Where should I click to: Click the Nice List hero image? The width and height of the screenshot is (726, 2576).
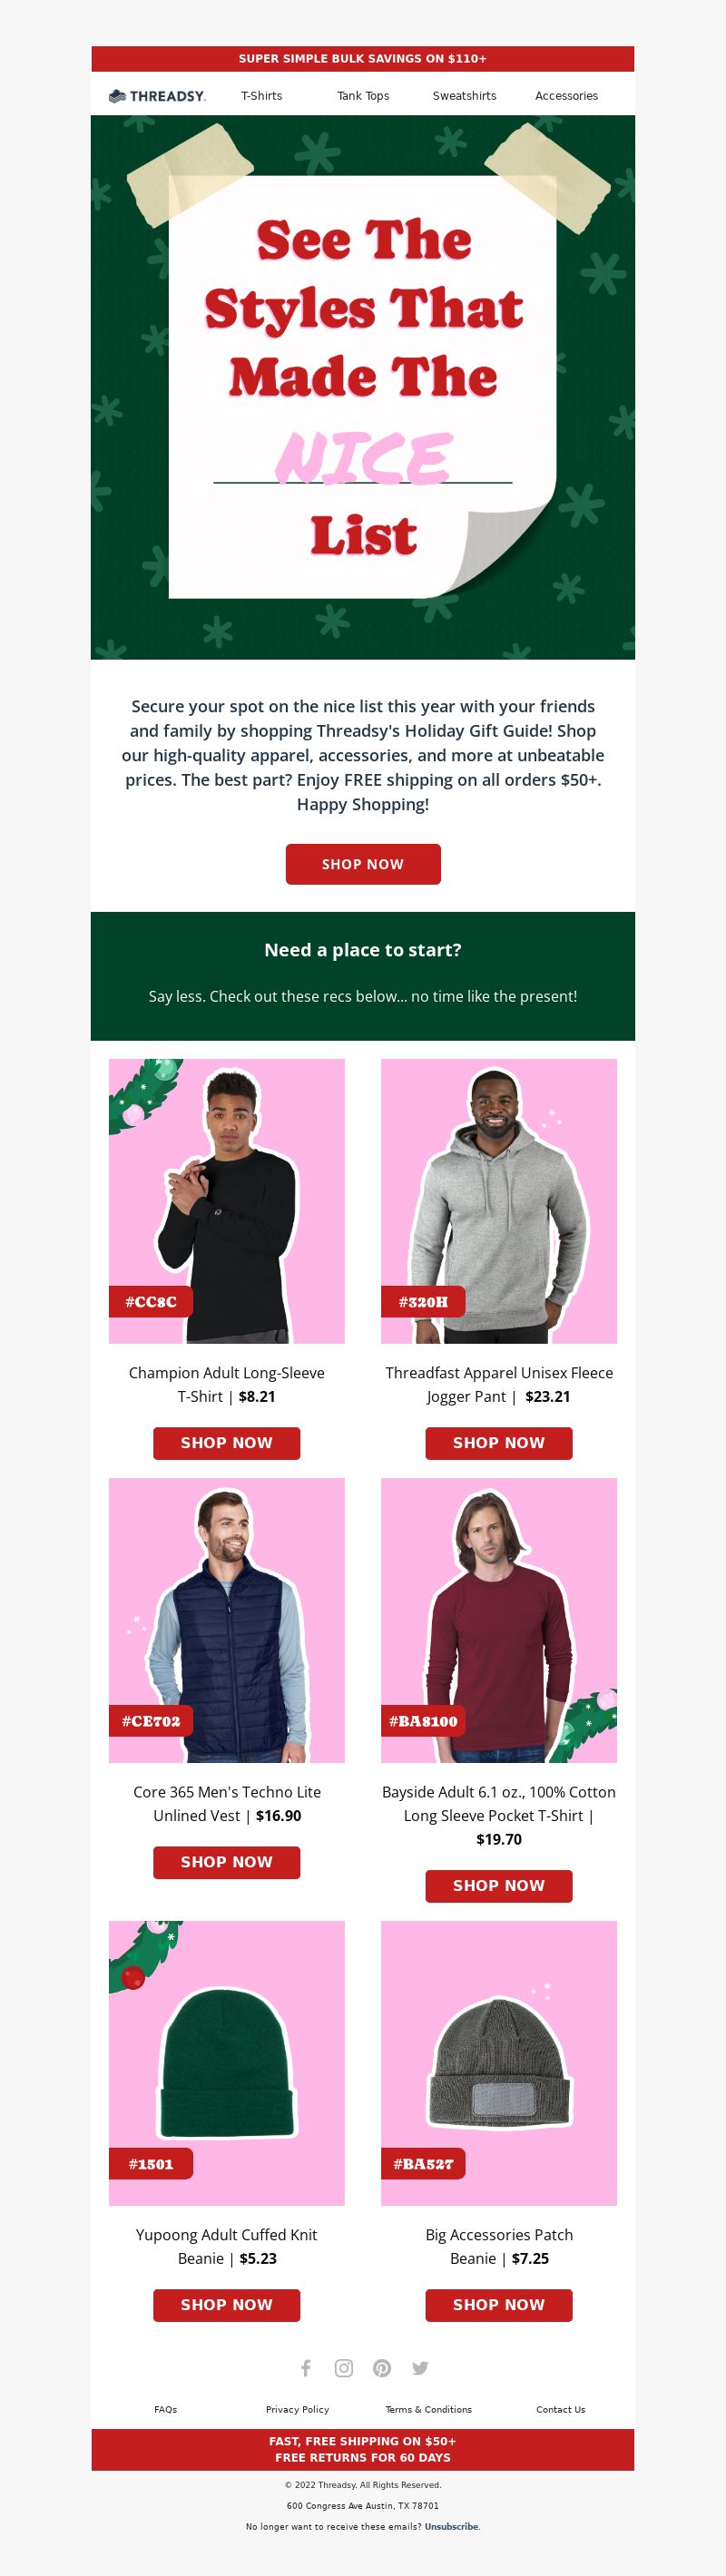point(363,387)
